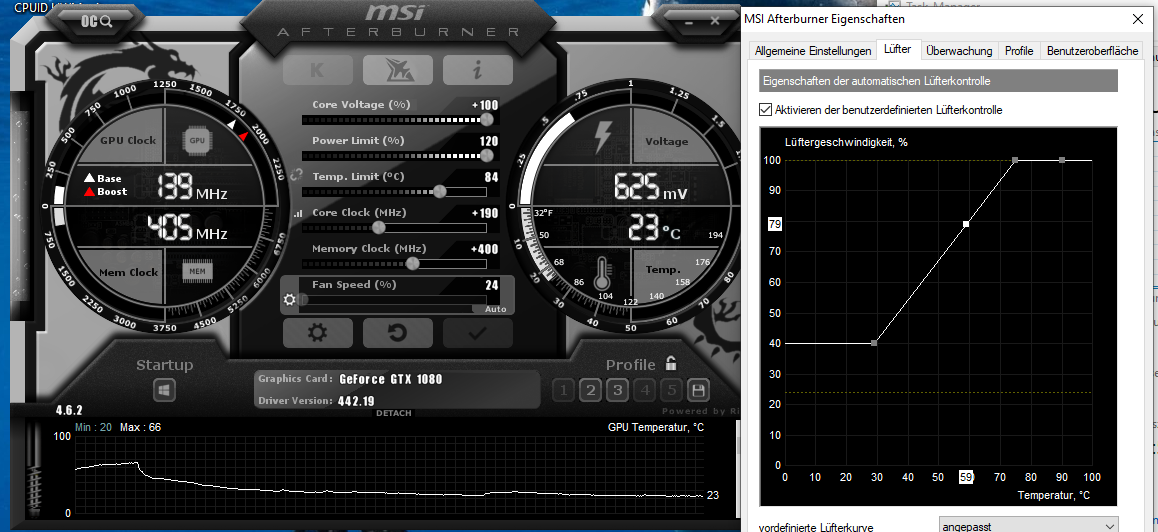Uncheck Aktivieren der benutzerdefinierten Lüfterkontrolle
Screen dimensions: 1158x532
pos(766,110)
